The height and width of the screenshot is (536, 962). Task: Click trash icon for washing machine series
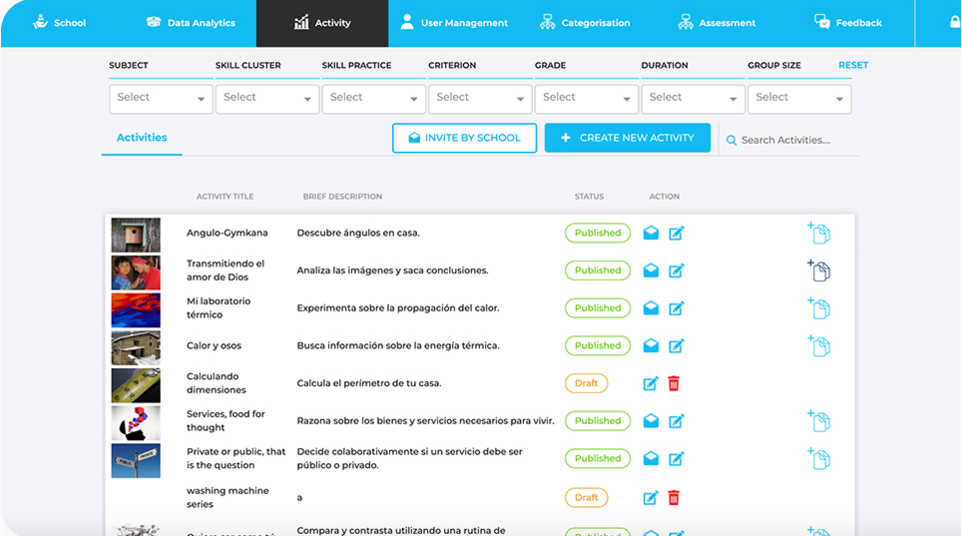[674, 497]
